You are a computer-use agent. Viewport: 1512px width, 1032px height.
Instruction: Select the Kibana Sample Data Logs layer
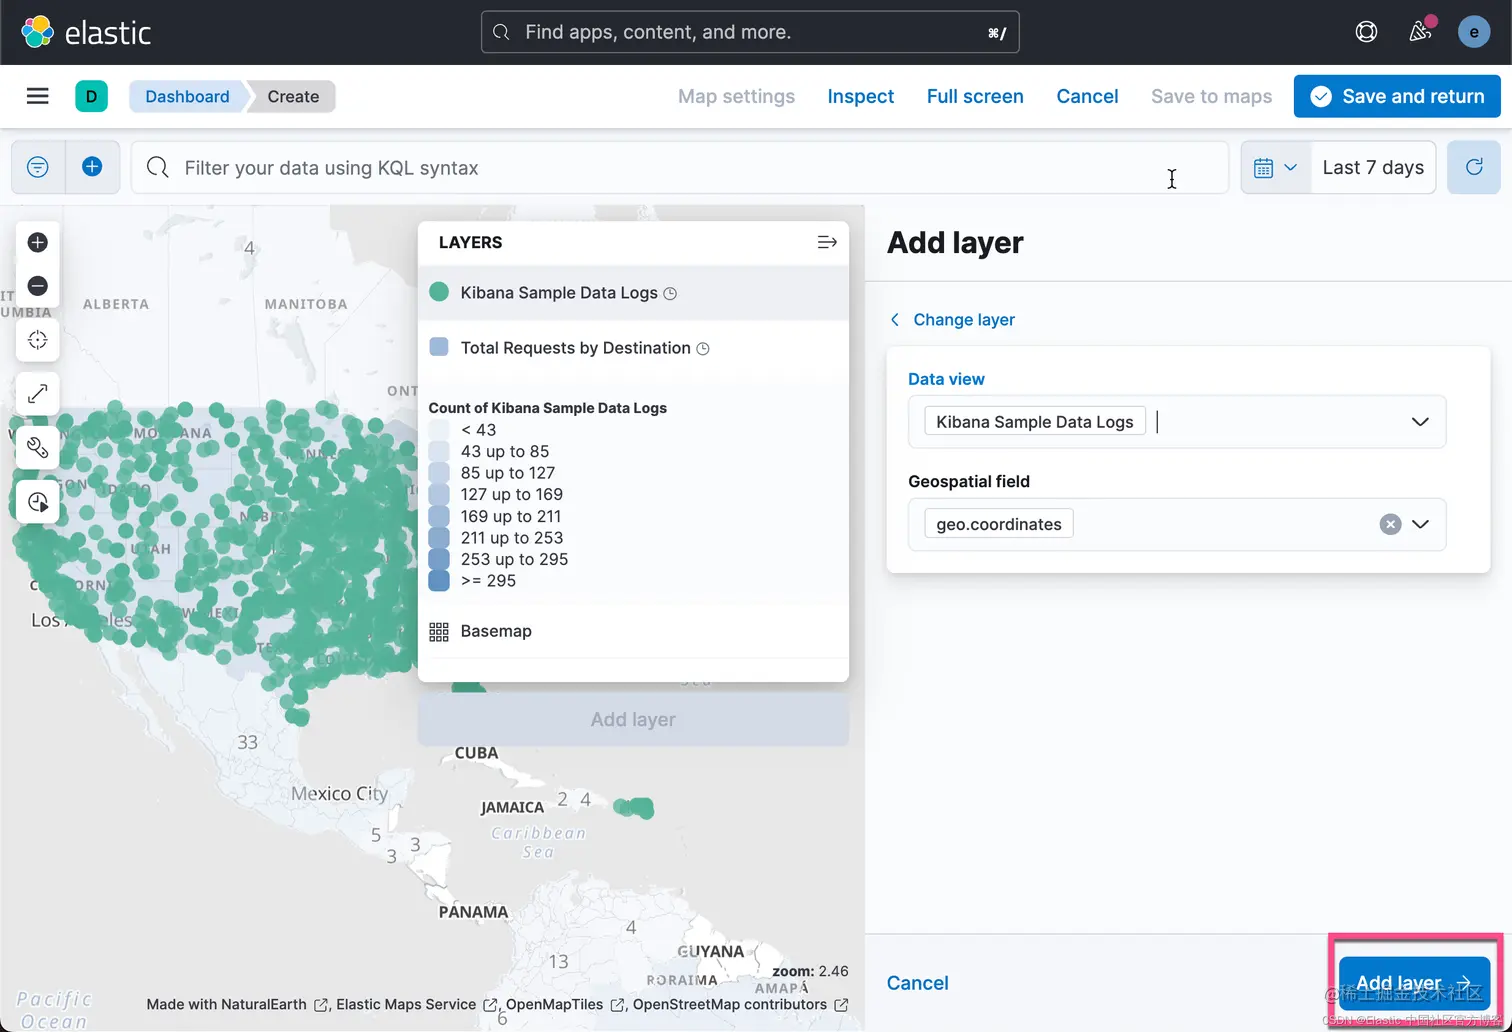point(633,293)
